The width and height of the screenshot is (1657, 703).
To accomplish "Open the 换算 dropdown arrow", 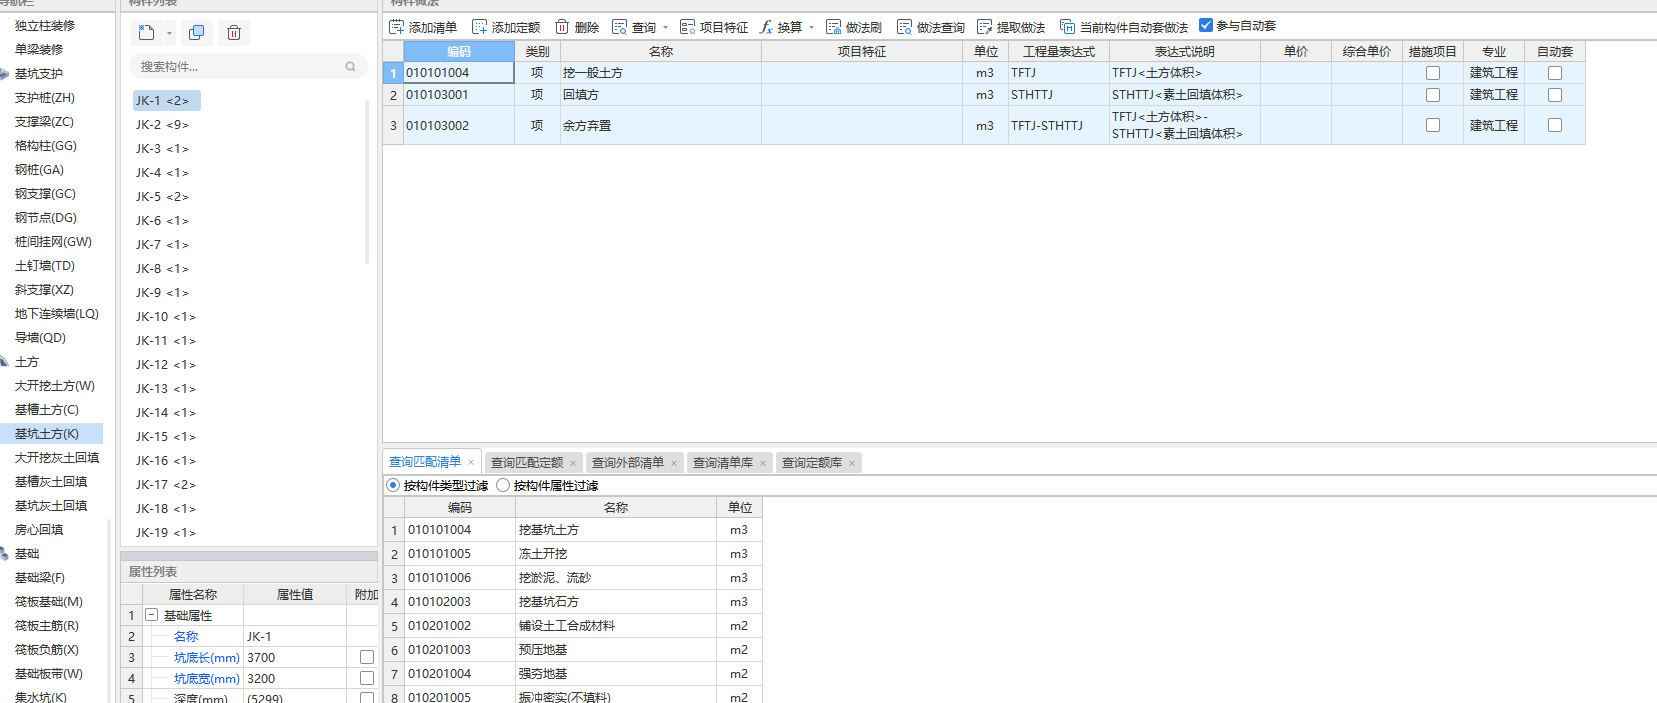I will 811,28.
